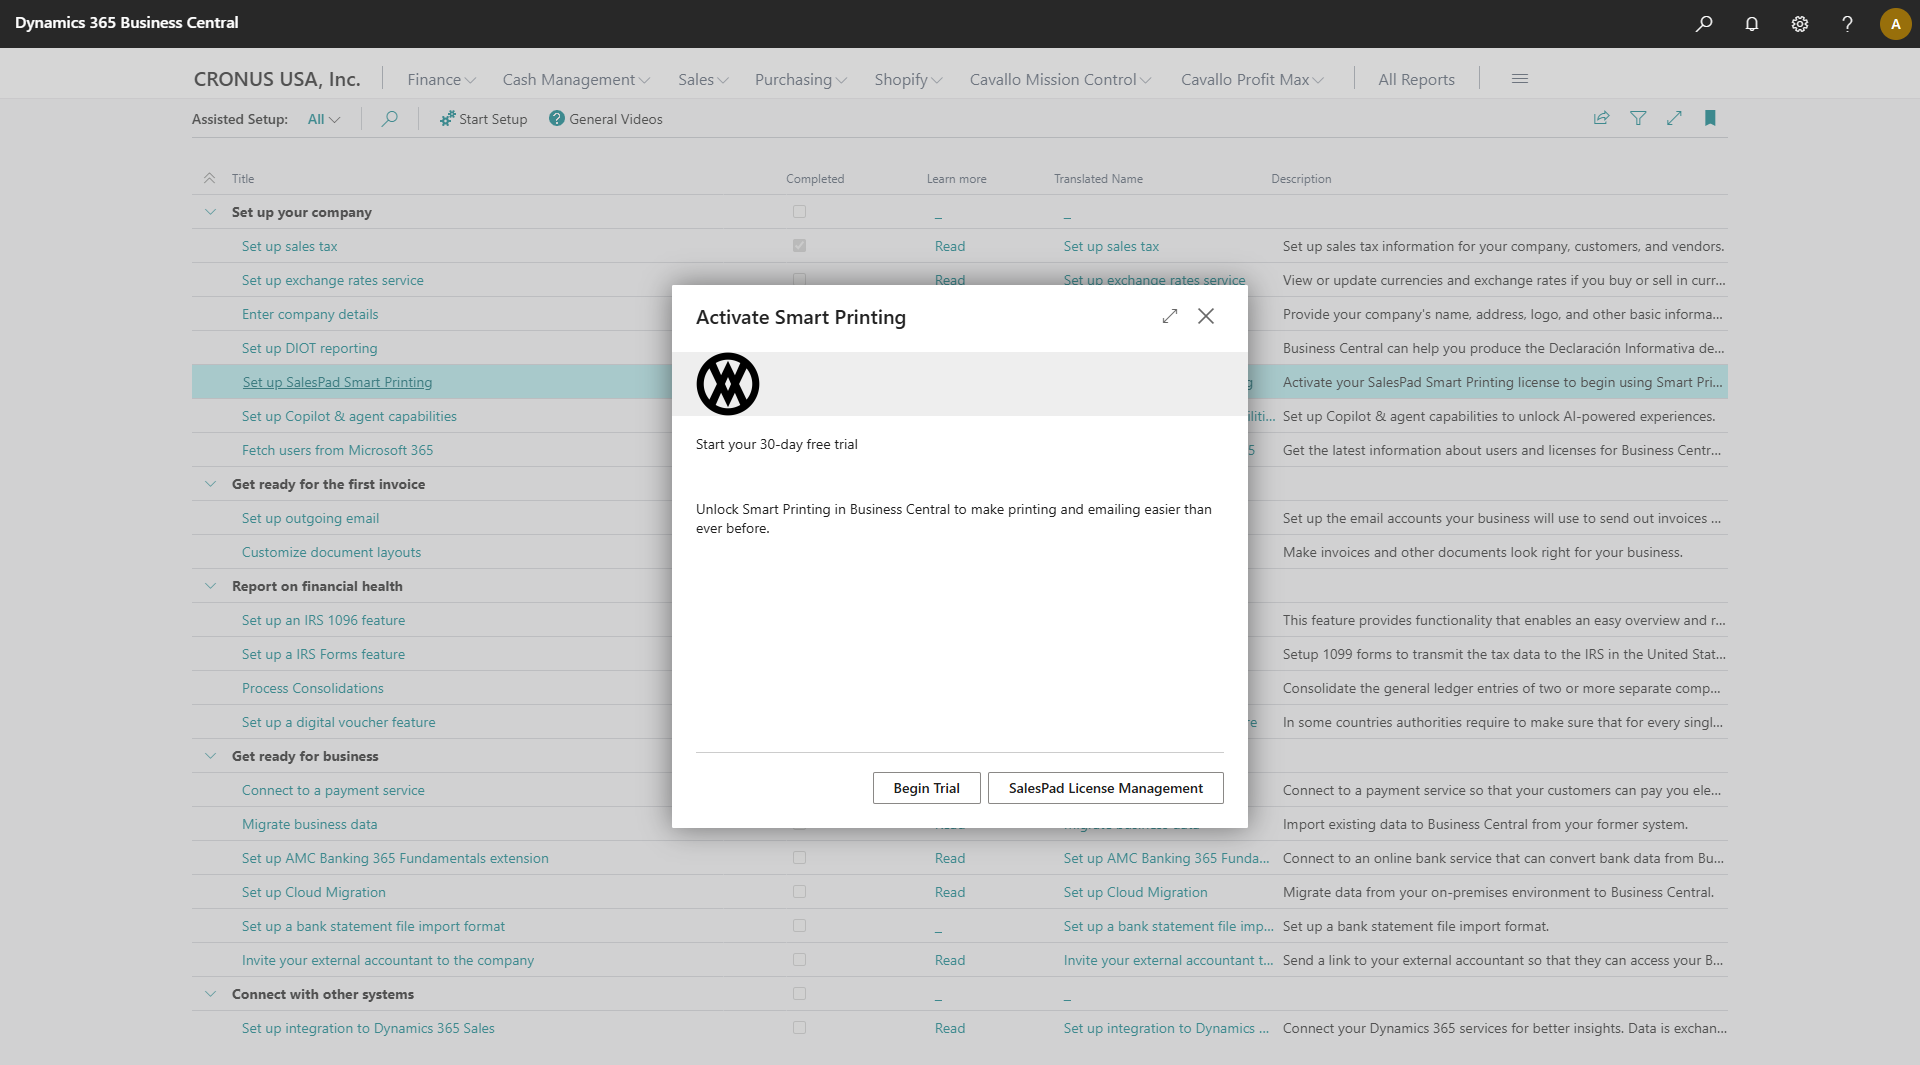Search the Assisted Setup list

click(x=390, y=119)
